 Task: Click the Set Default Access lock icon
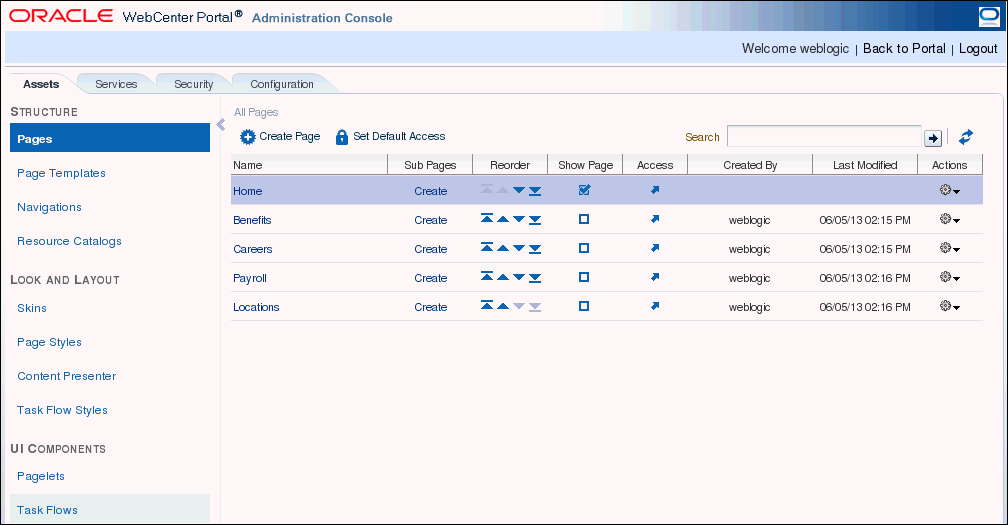[342, 137]
